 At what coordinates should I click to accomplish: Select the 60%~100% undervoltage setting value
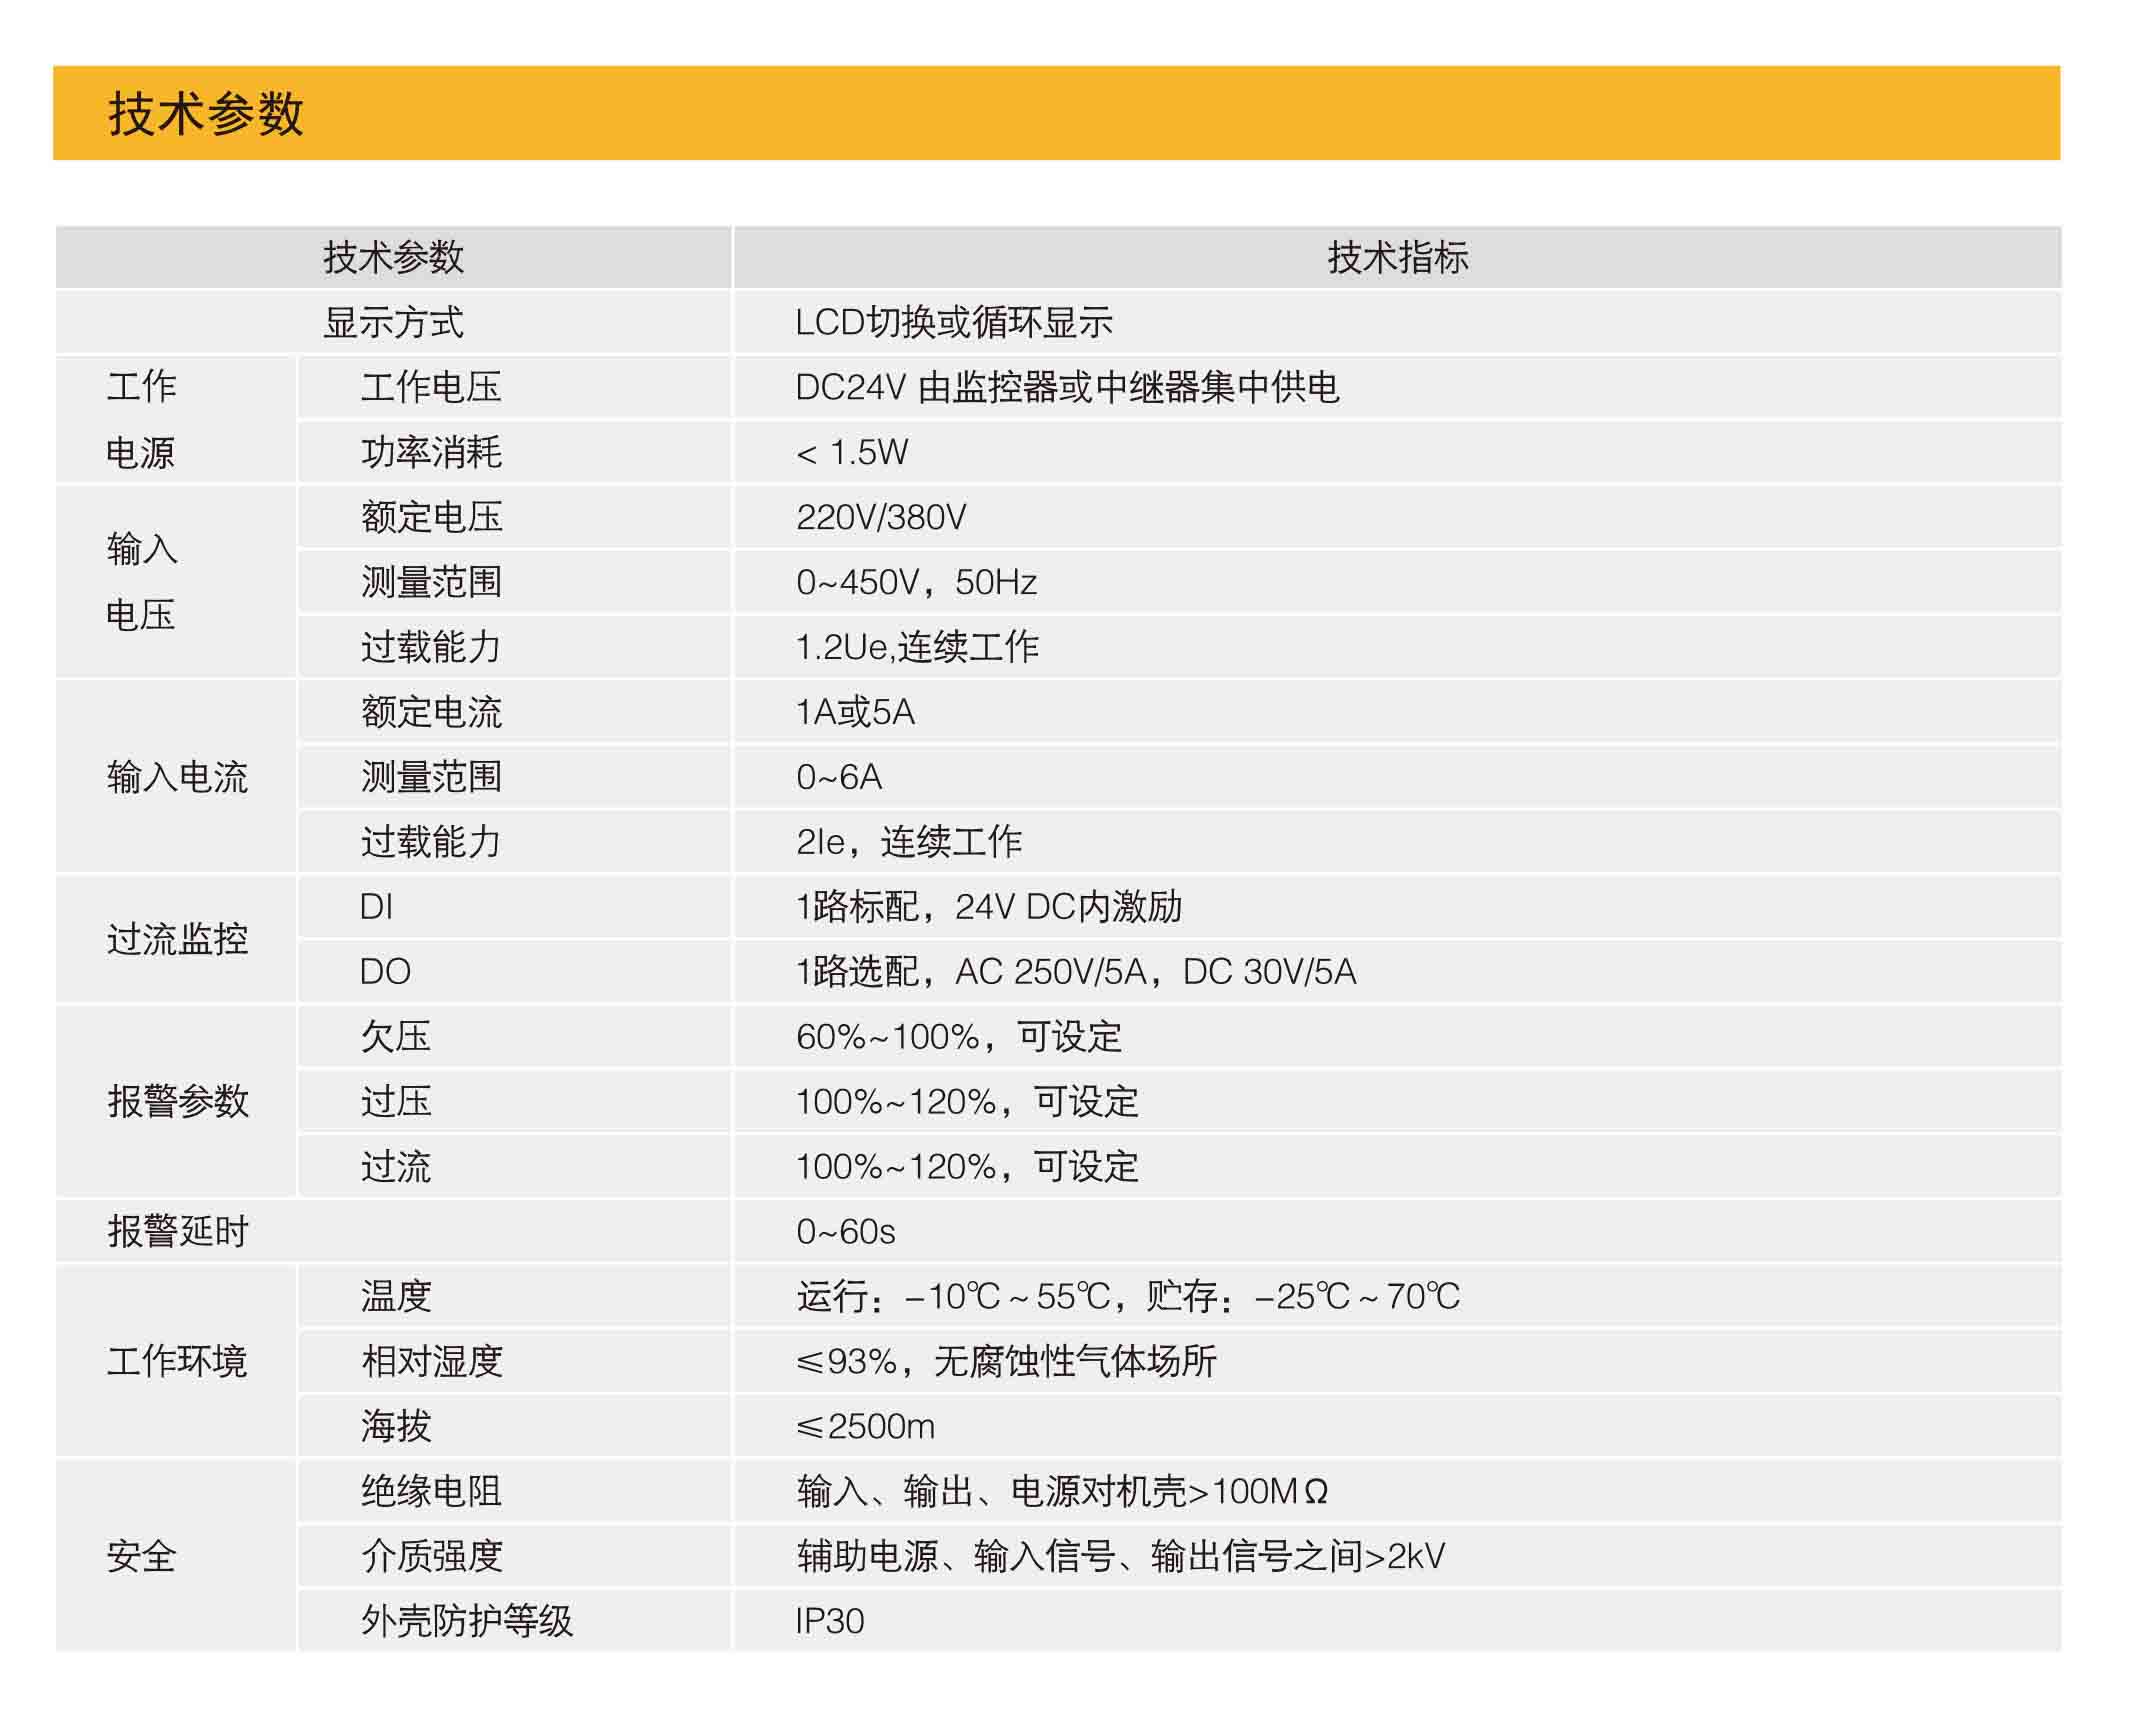click(x=958, y=1037)
